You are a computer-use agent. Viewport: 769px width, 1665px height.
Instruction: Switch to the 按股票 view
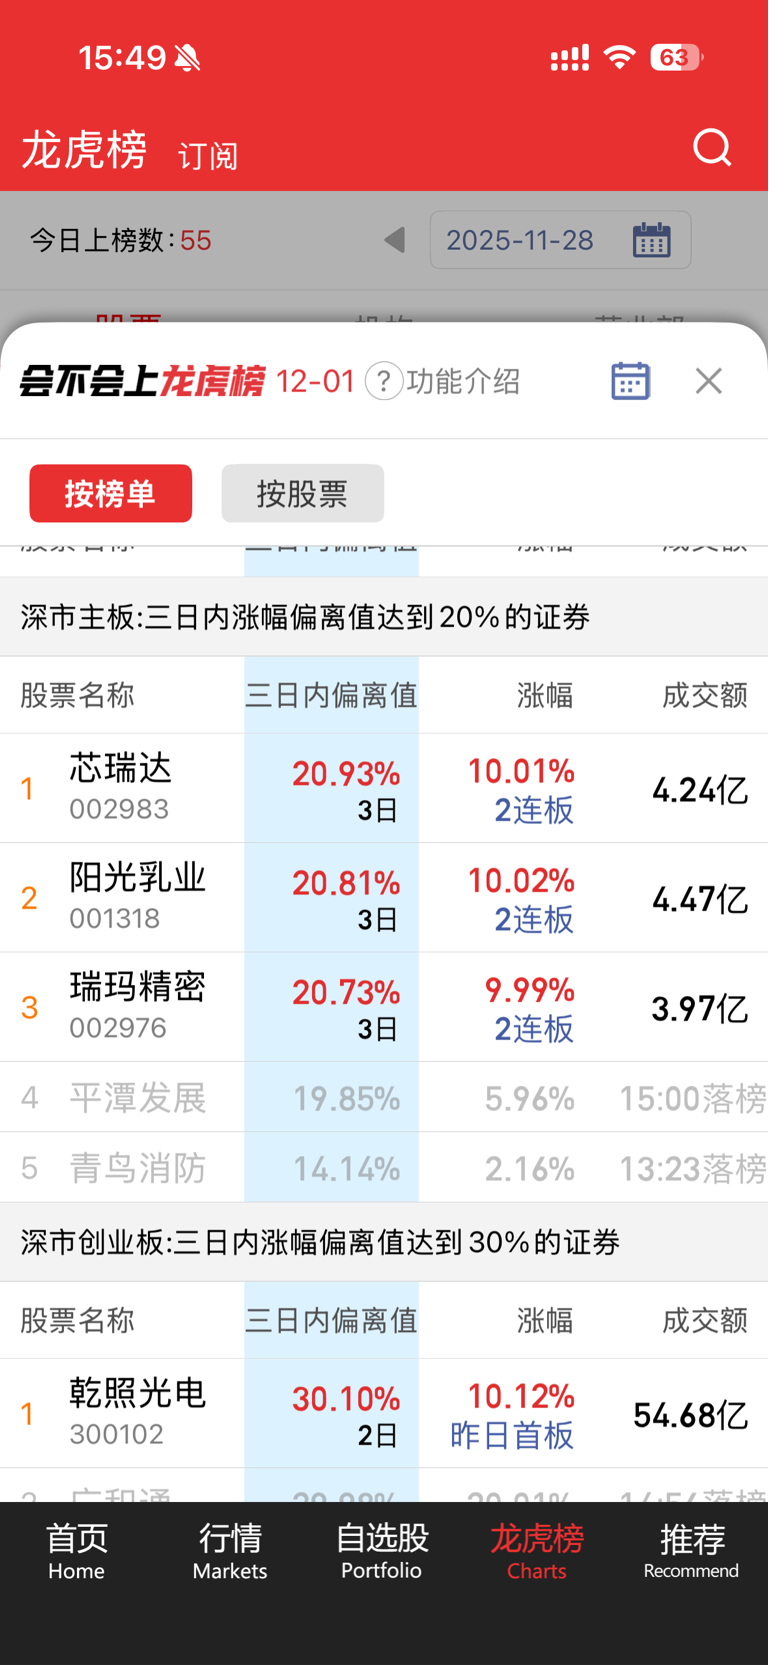click(302, 493)
